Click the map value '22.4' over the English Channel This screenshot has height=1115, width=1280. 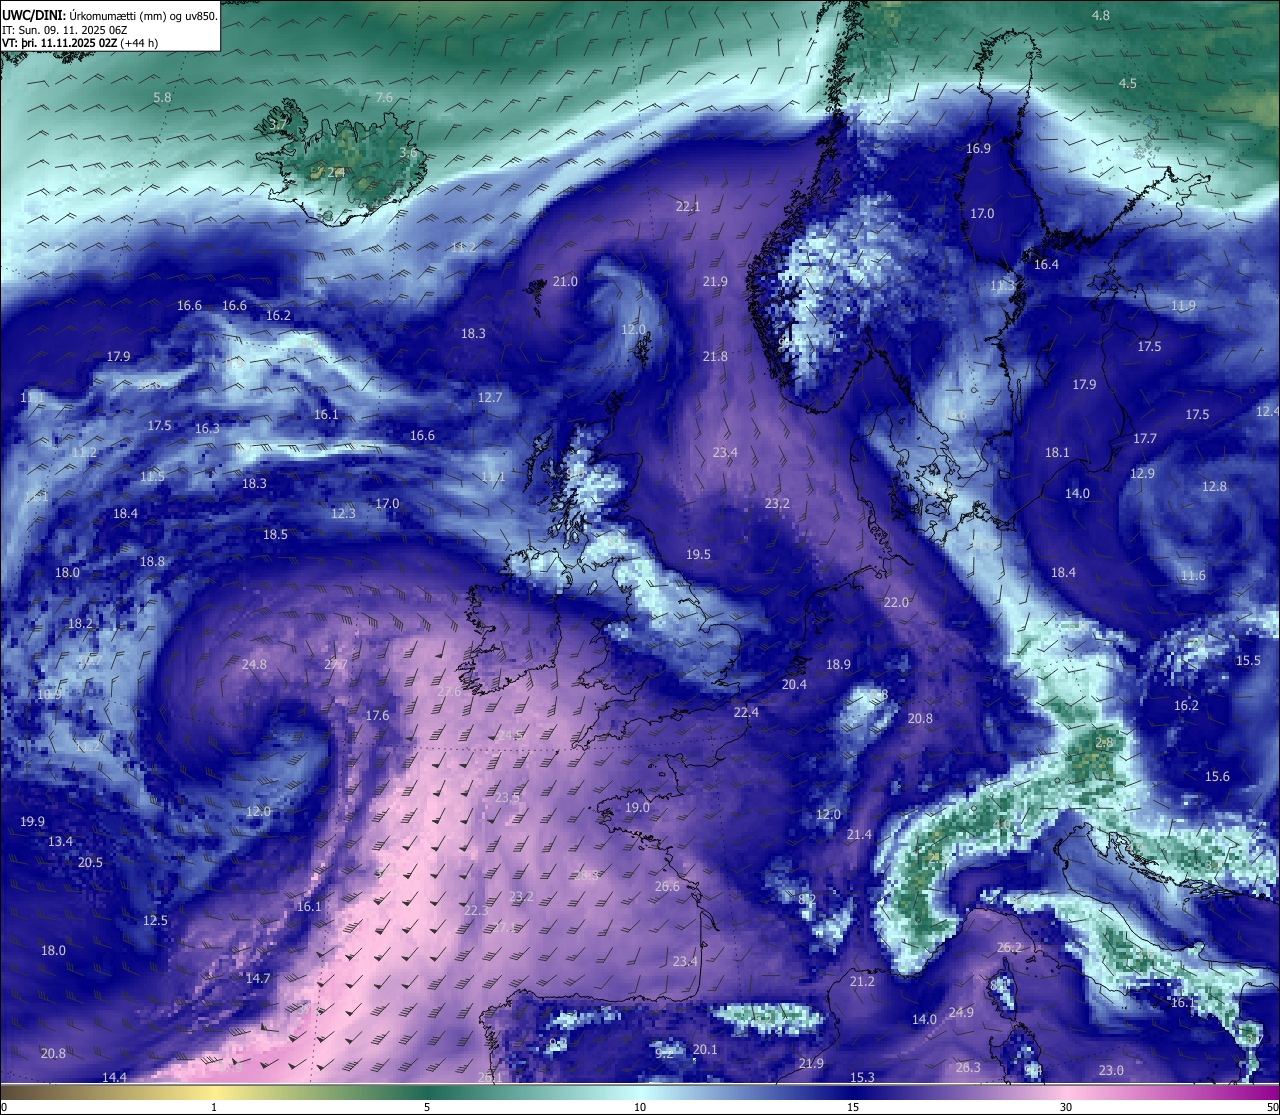[746, 713]
